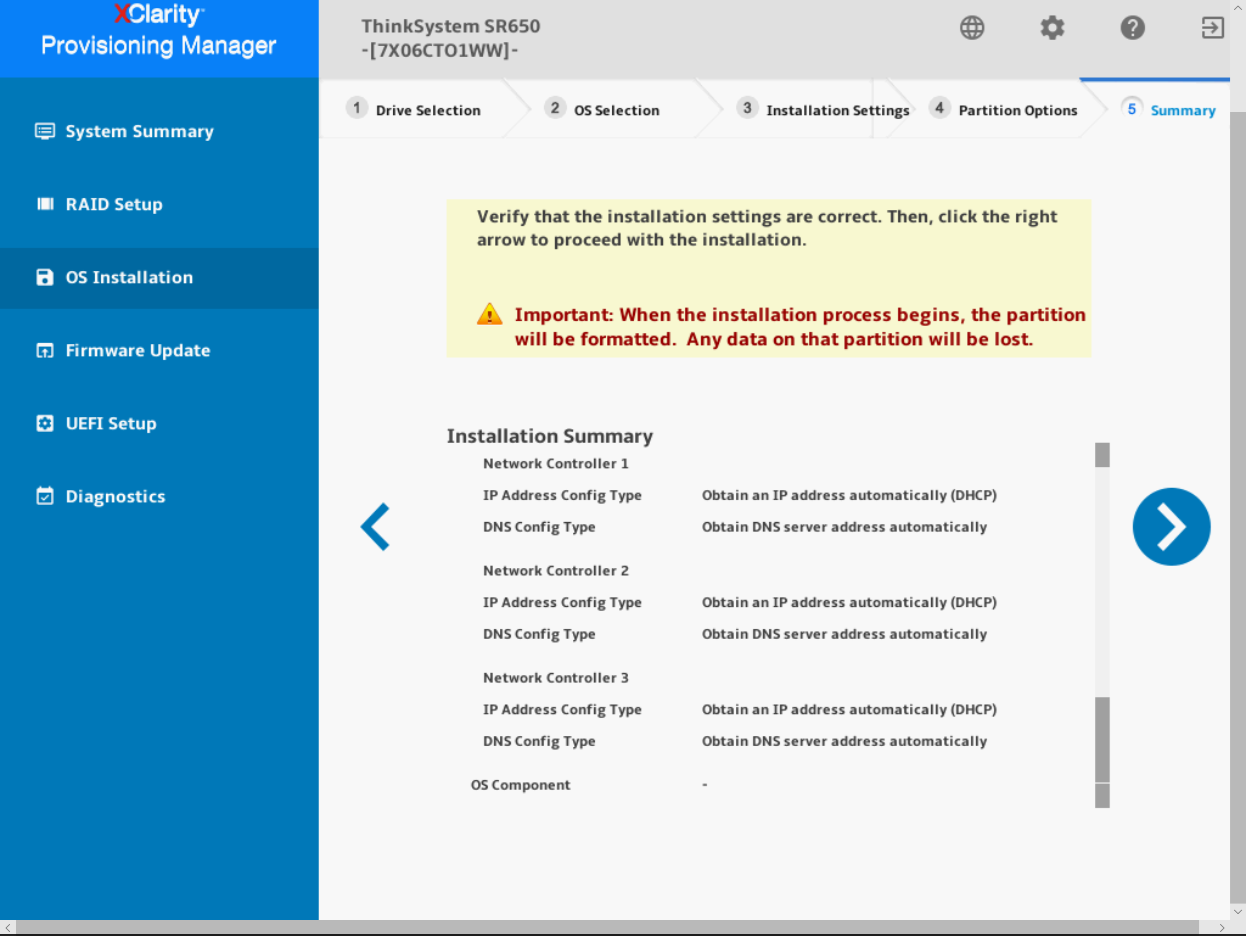Screen dimensions: 1246x936
Task: Click Network Controller 1 DHCP value
Action: [x=849, y=495]
